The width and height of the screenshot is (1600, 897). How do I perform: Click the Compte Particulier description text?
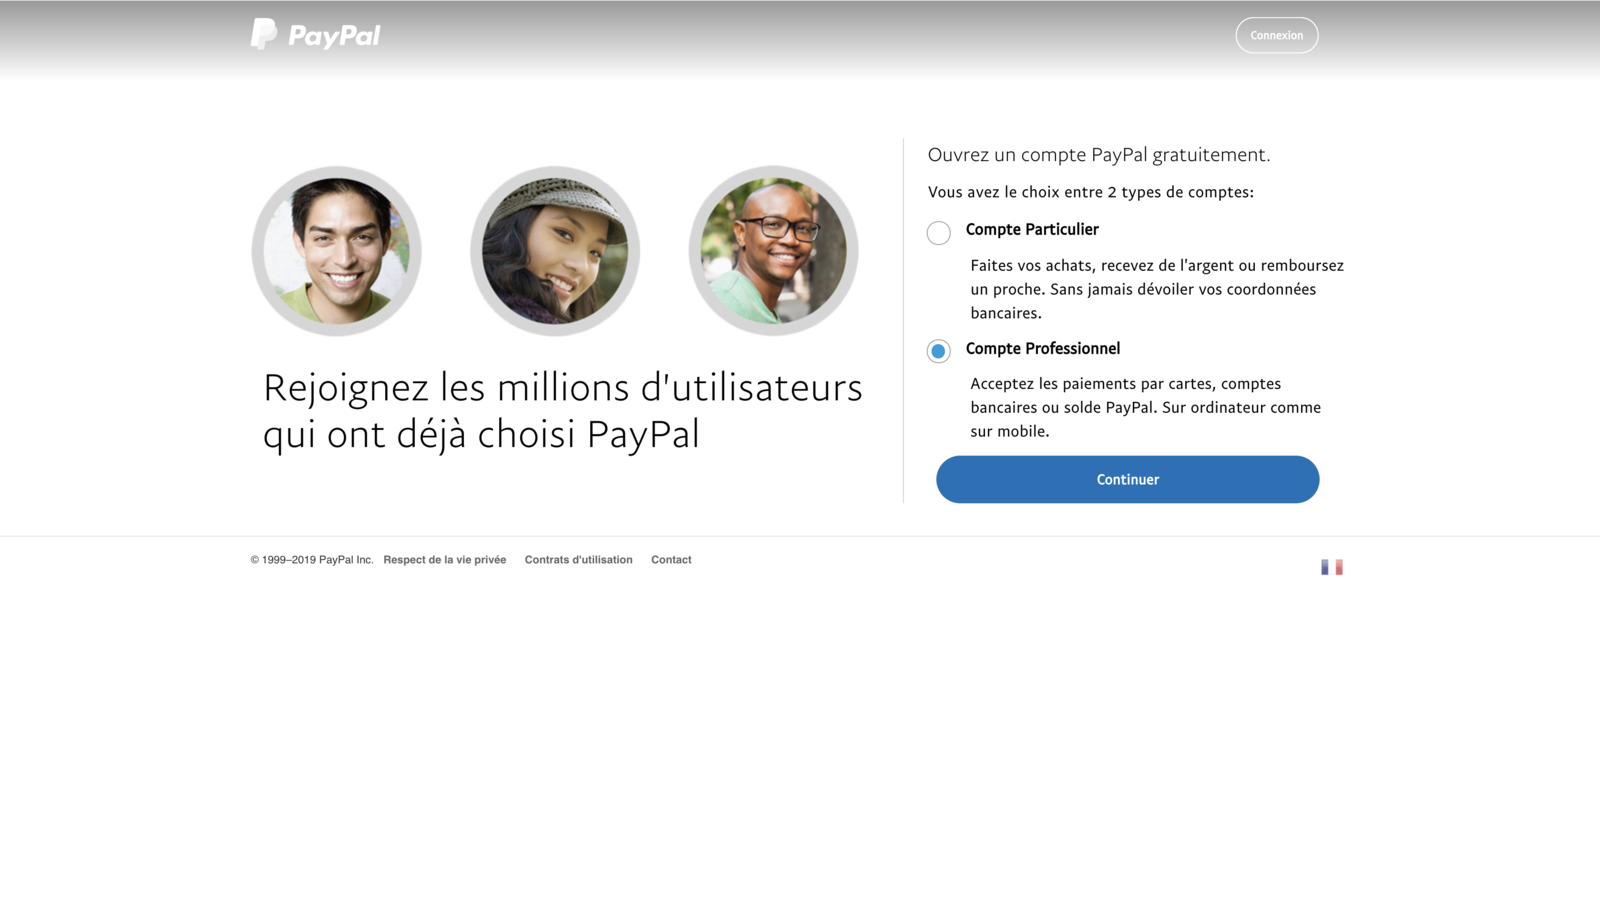(1157, 289)
